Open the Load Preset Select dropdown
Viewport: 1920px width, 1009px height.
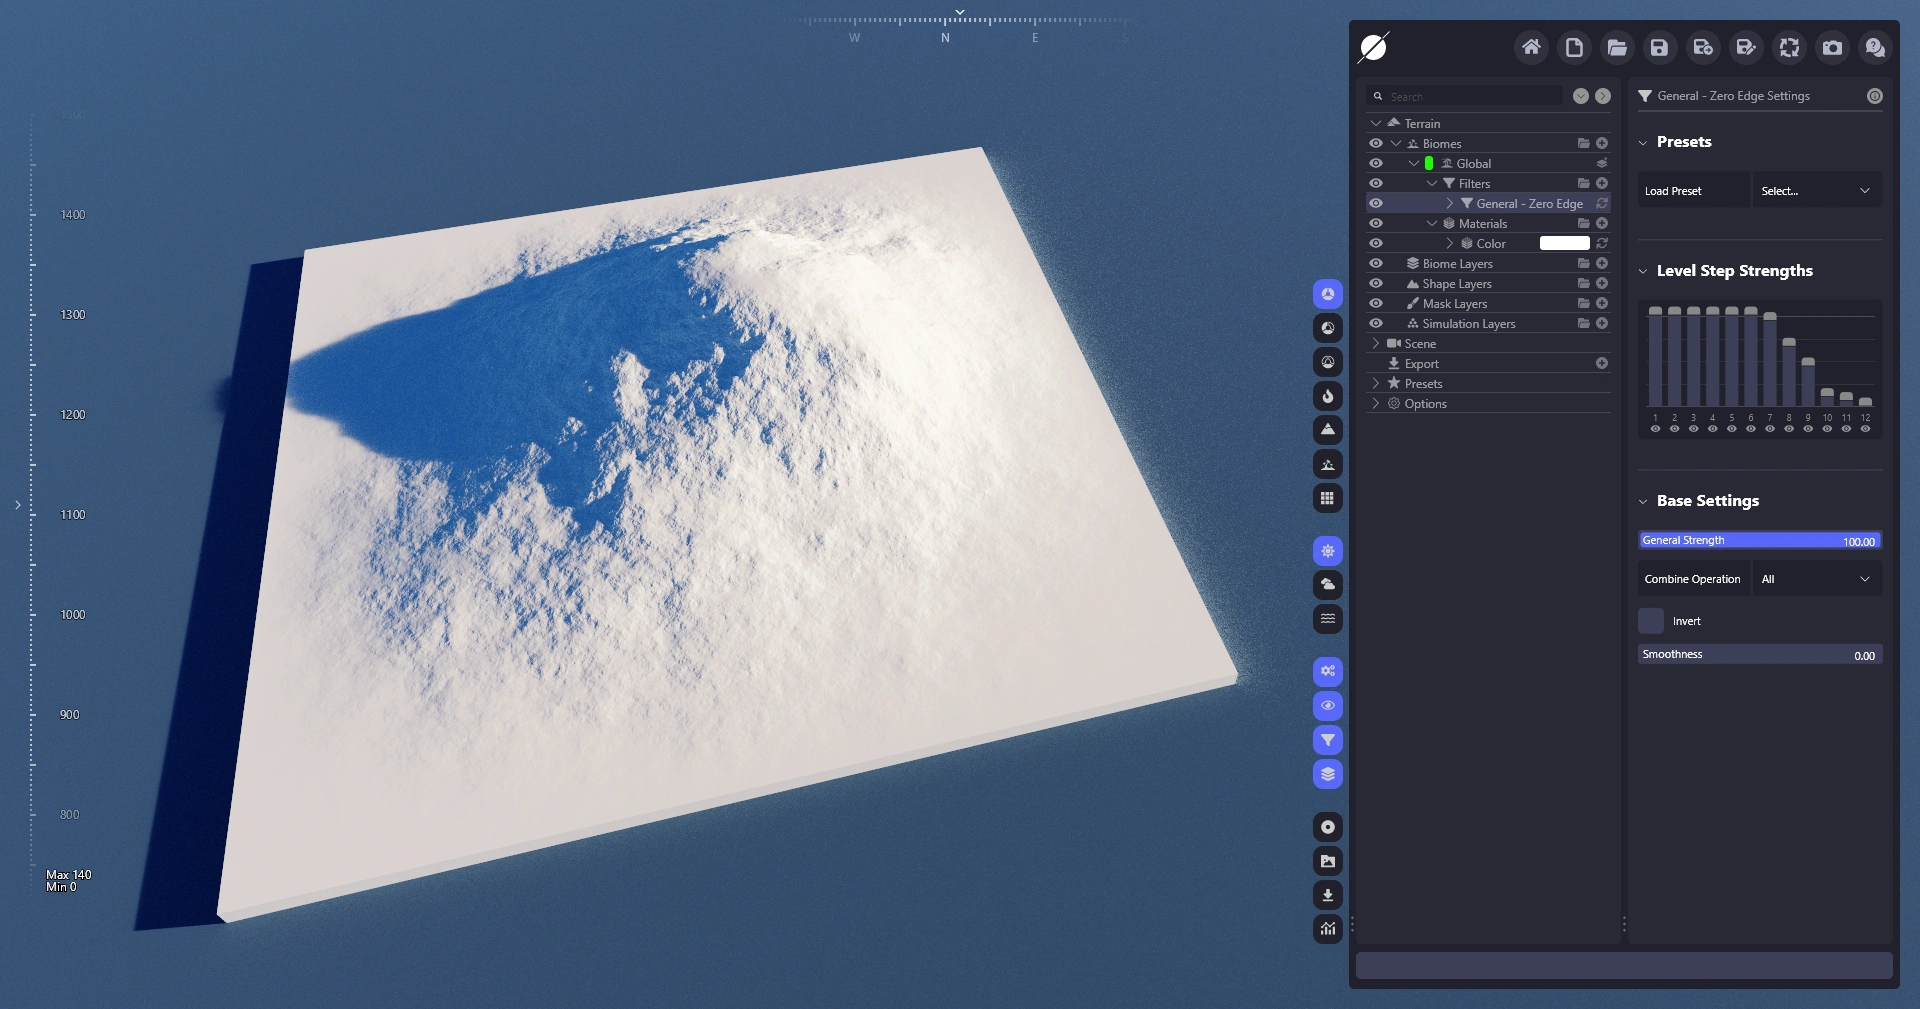coord(1816,191)
